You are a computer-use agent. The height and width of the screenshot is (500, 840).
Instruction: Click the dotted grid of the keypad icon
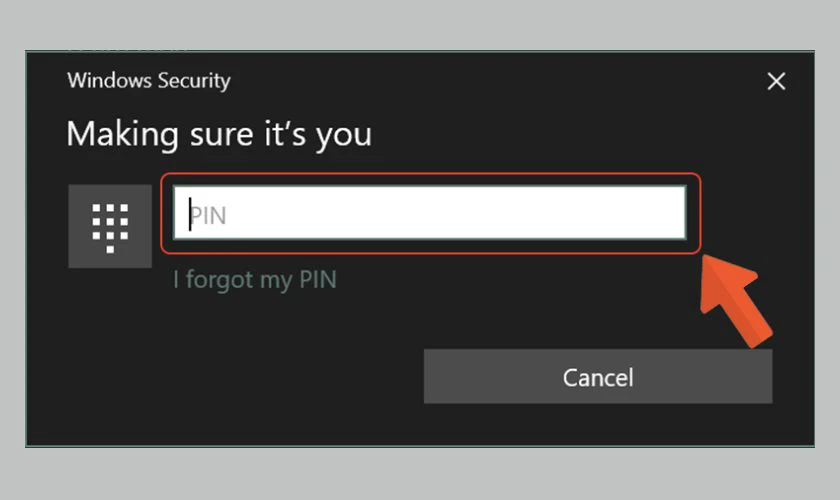coord(110,228)
